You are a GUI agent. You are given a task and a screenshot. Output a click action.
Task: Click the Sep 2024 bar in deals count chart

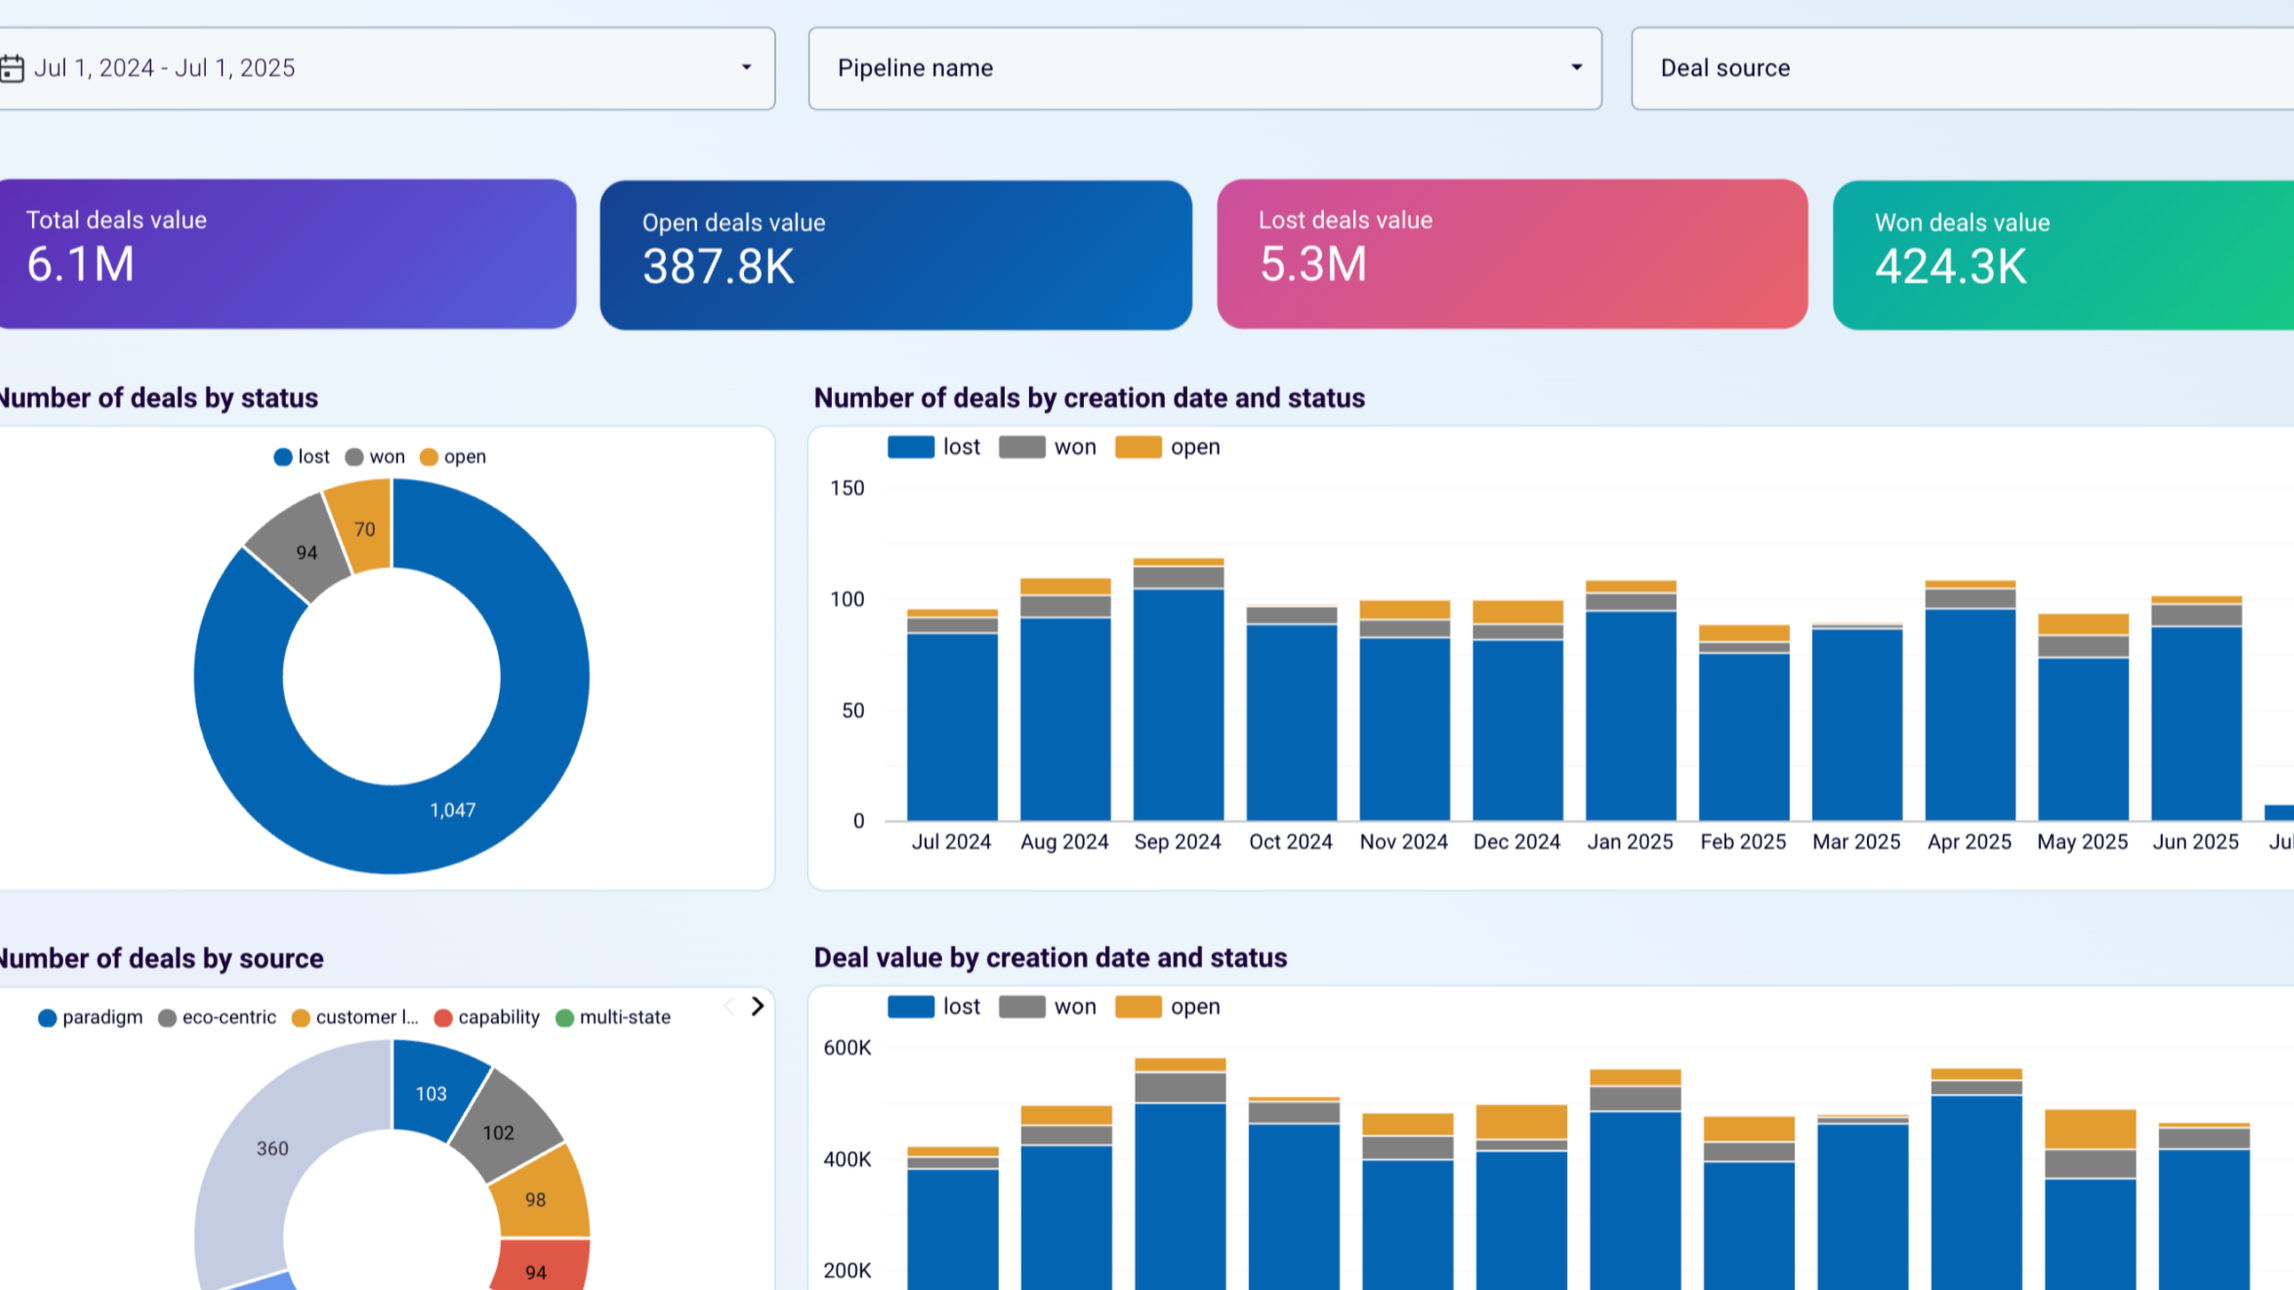coord(1178,690)
